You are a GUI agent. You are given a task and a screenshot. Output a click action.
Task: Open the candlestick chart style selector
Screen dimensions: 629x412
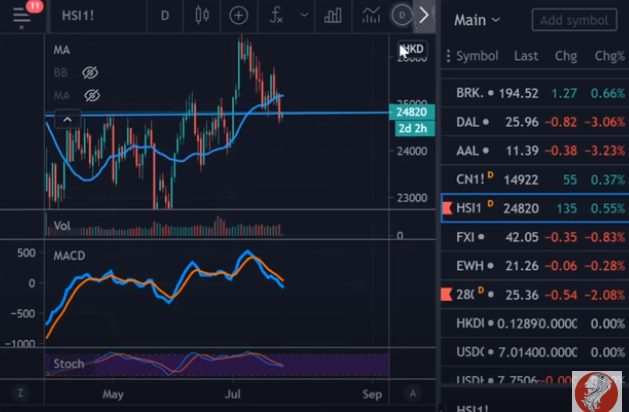202,16
